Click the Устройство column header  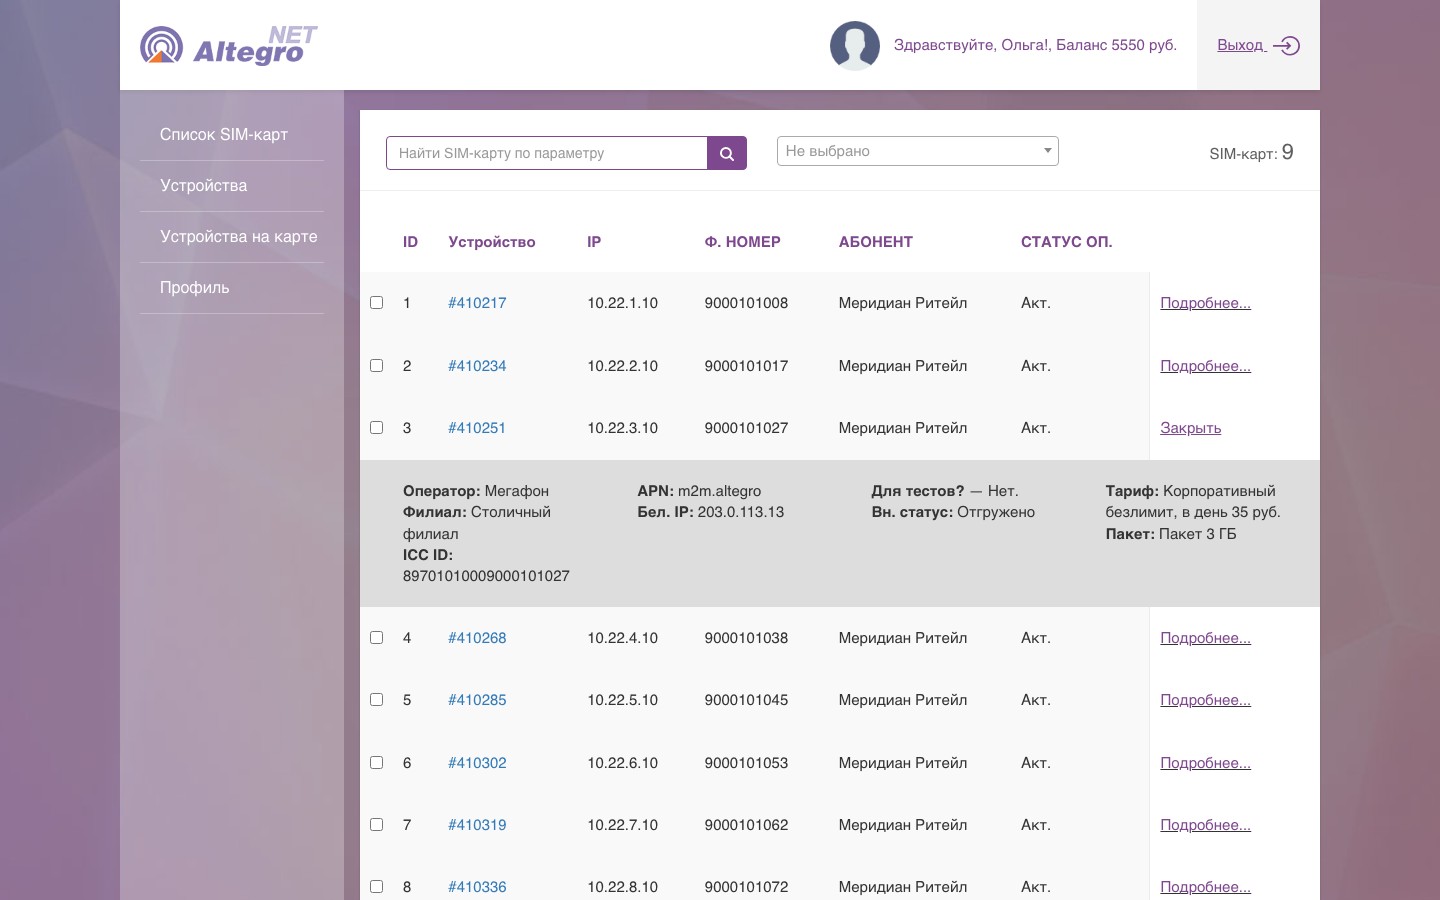(492, 242)
